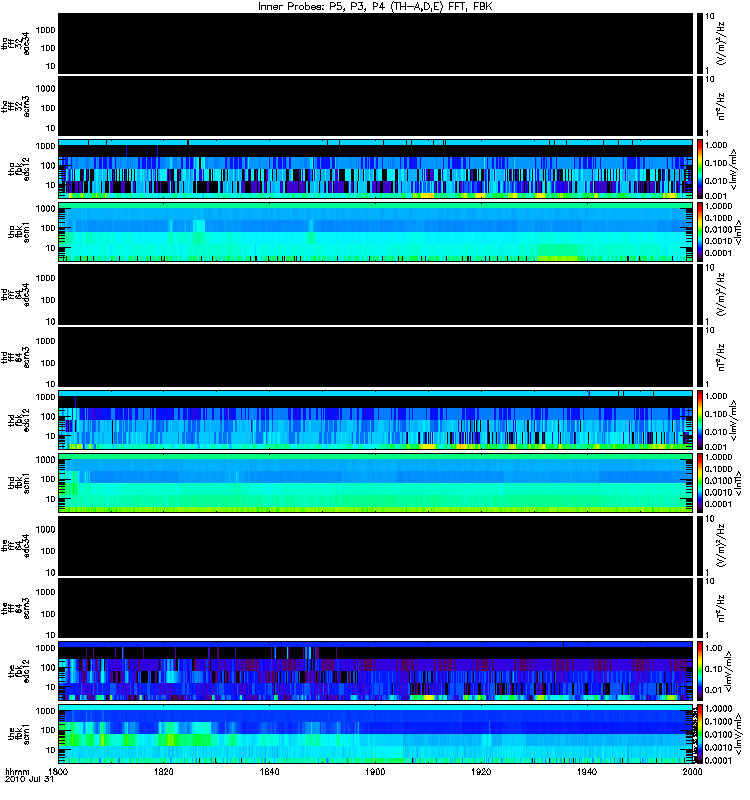This screenshot has width=750, height=800.
Task: Click the 'thd fbk scm1' vertical axis title
Action: [x=19, y=483]
